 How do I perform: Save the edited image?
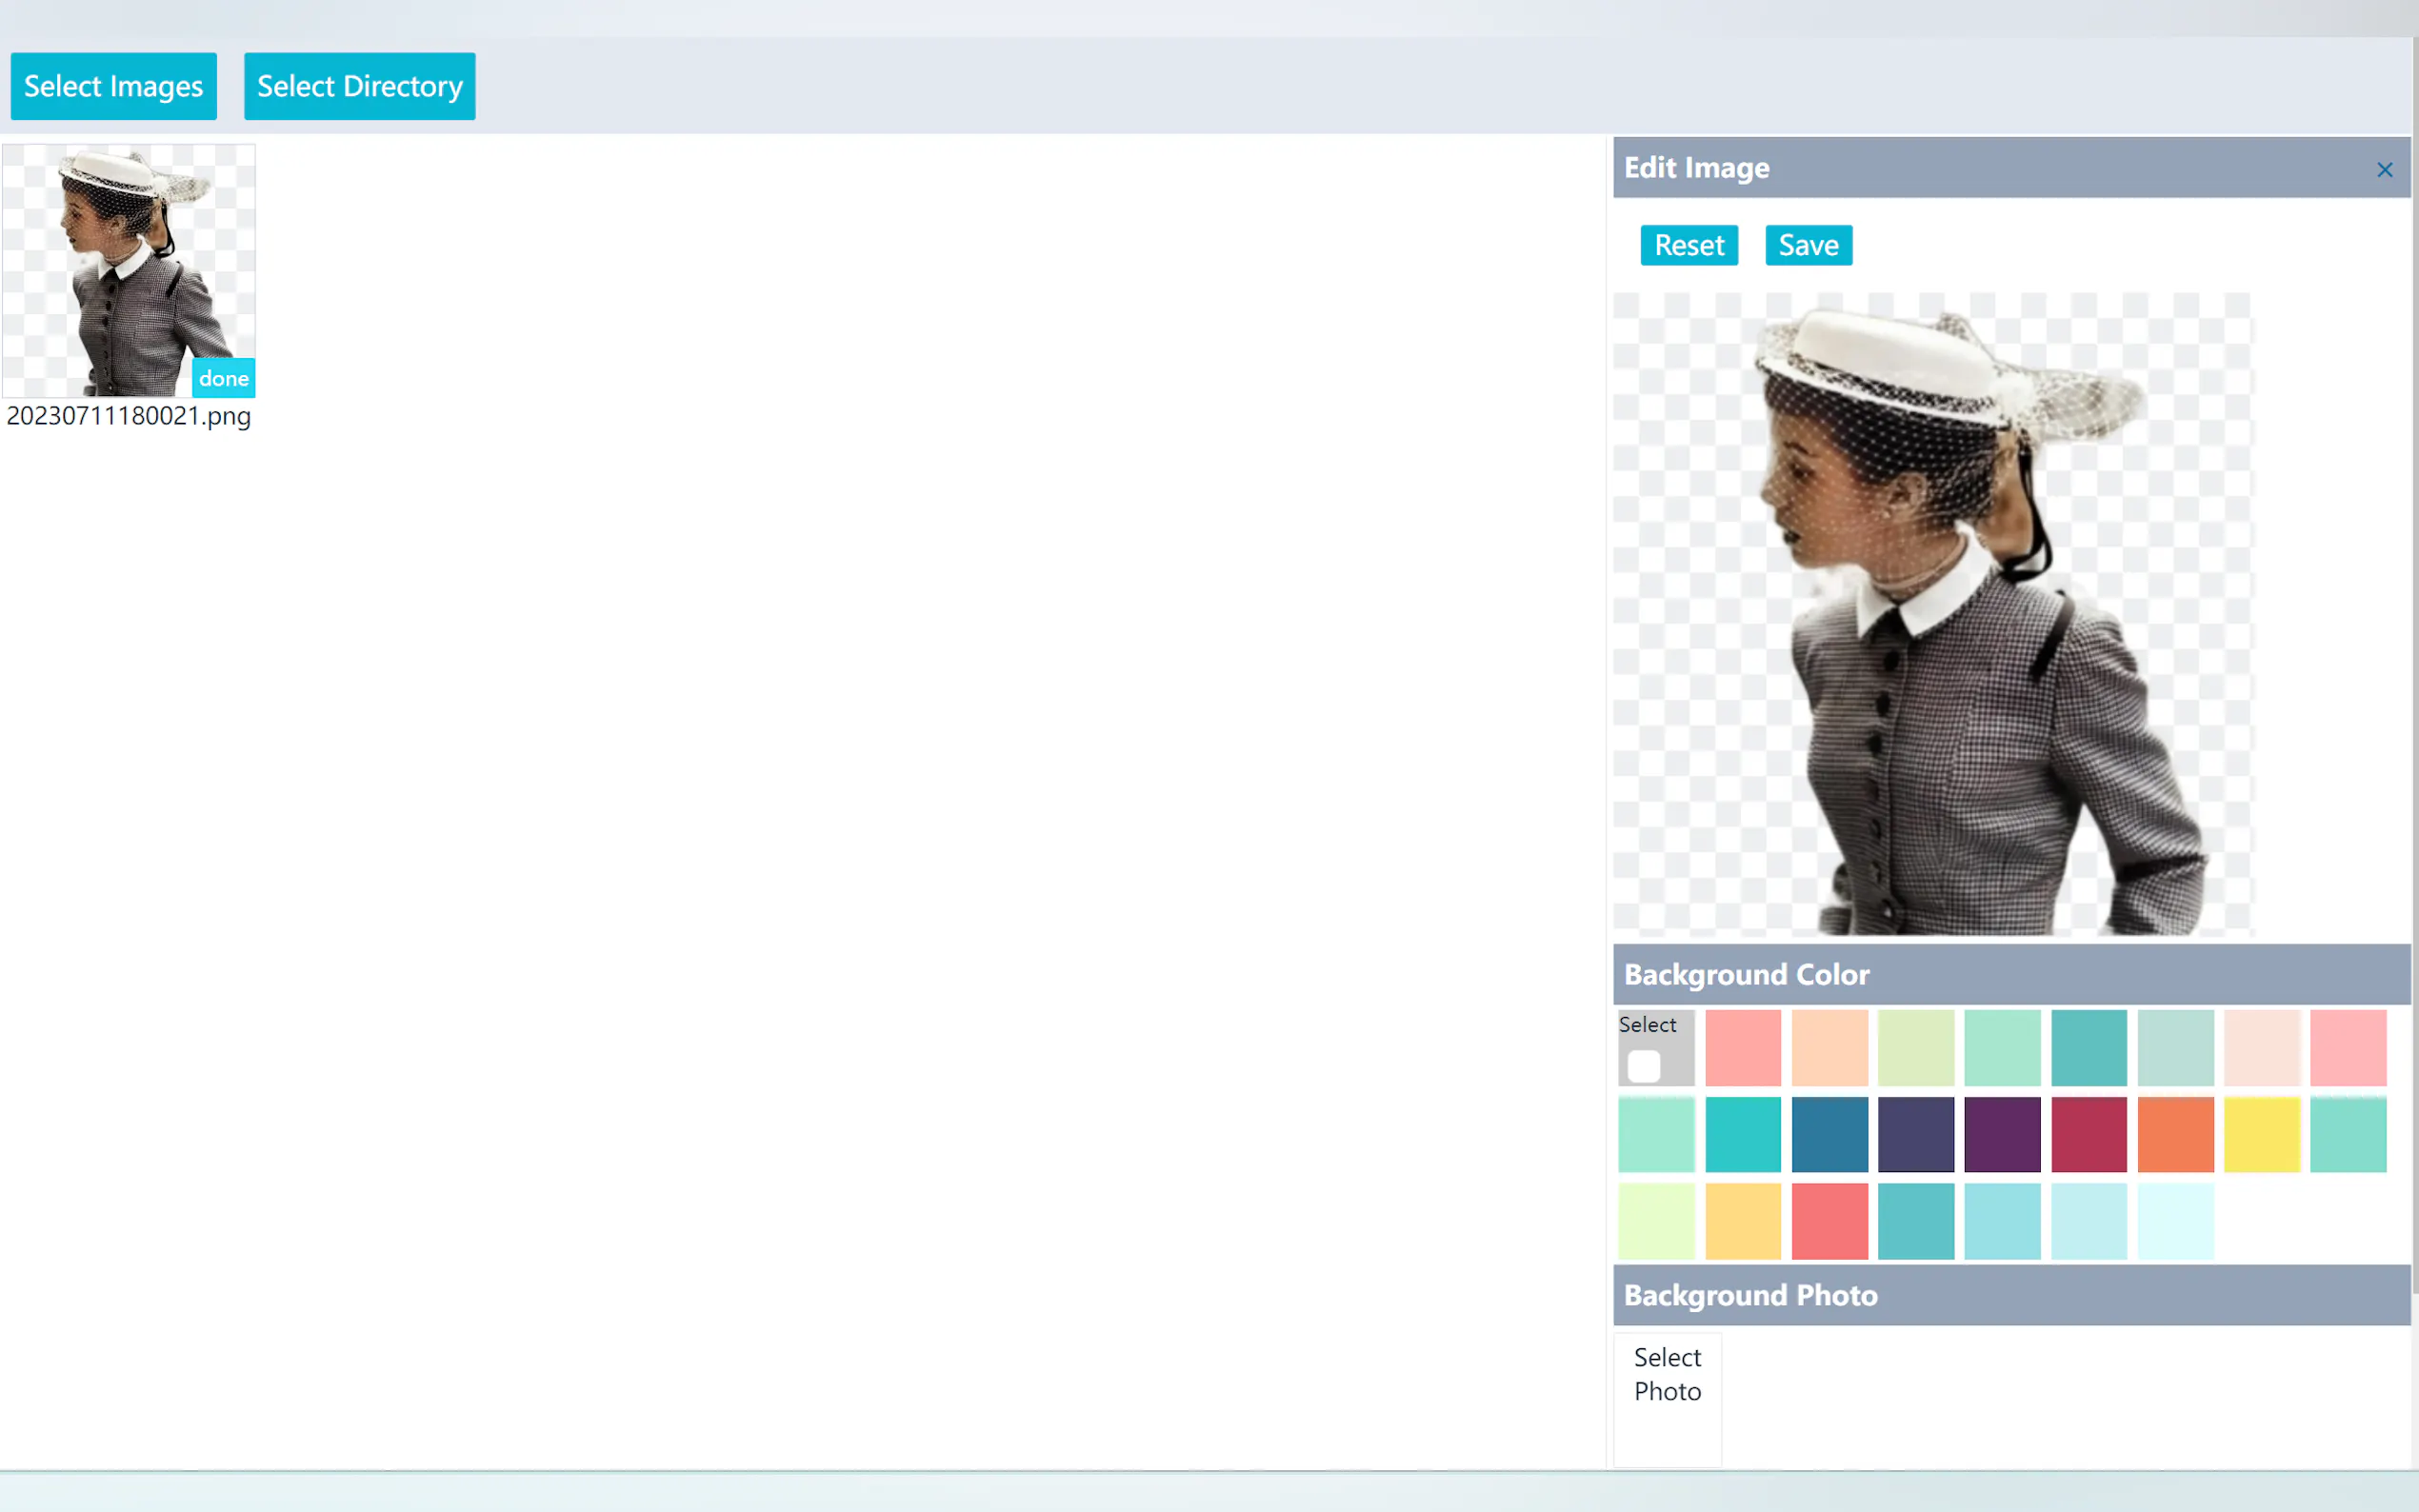pos(1808,245)
